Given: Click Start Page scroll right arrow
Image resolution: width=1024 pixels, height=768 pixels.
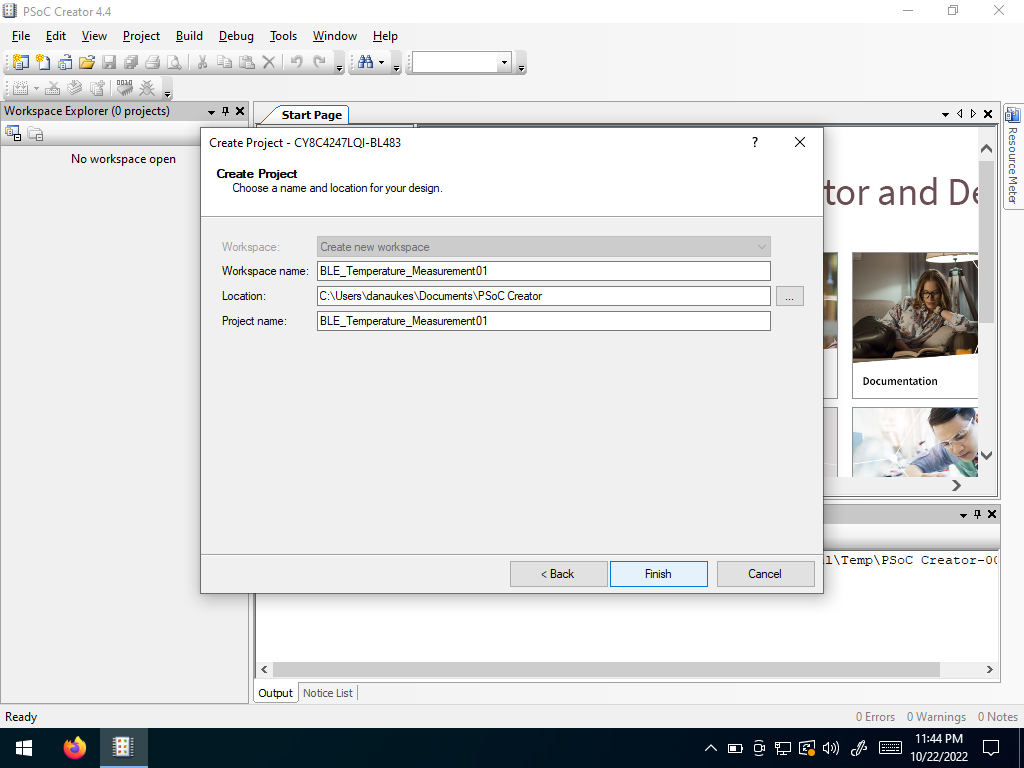Looking at the screenshot, I should point(956,486).
